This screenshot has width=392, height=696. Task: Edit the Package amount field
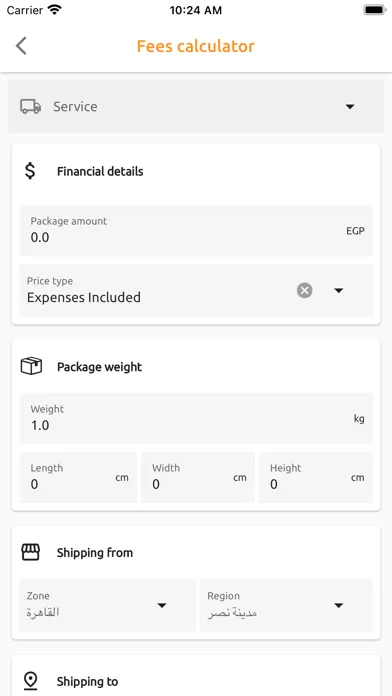coord(196,230)
